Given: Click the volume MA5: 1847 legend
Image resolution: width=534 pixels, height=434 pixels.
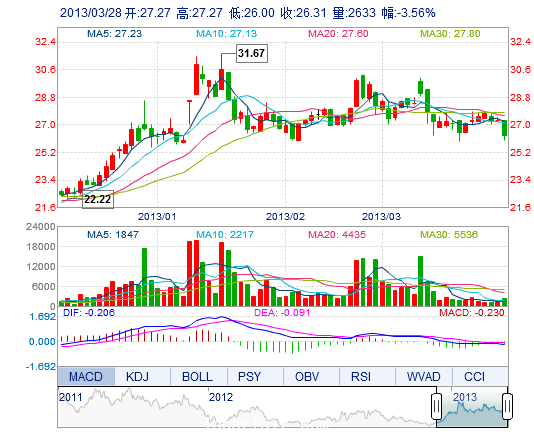Looking at the screenshot, I should pos(113,234).
